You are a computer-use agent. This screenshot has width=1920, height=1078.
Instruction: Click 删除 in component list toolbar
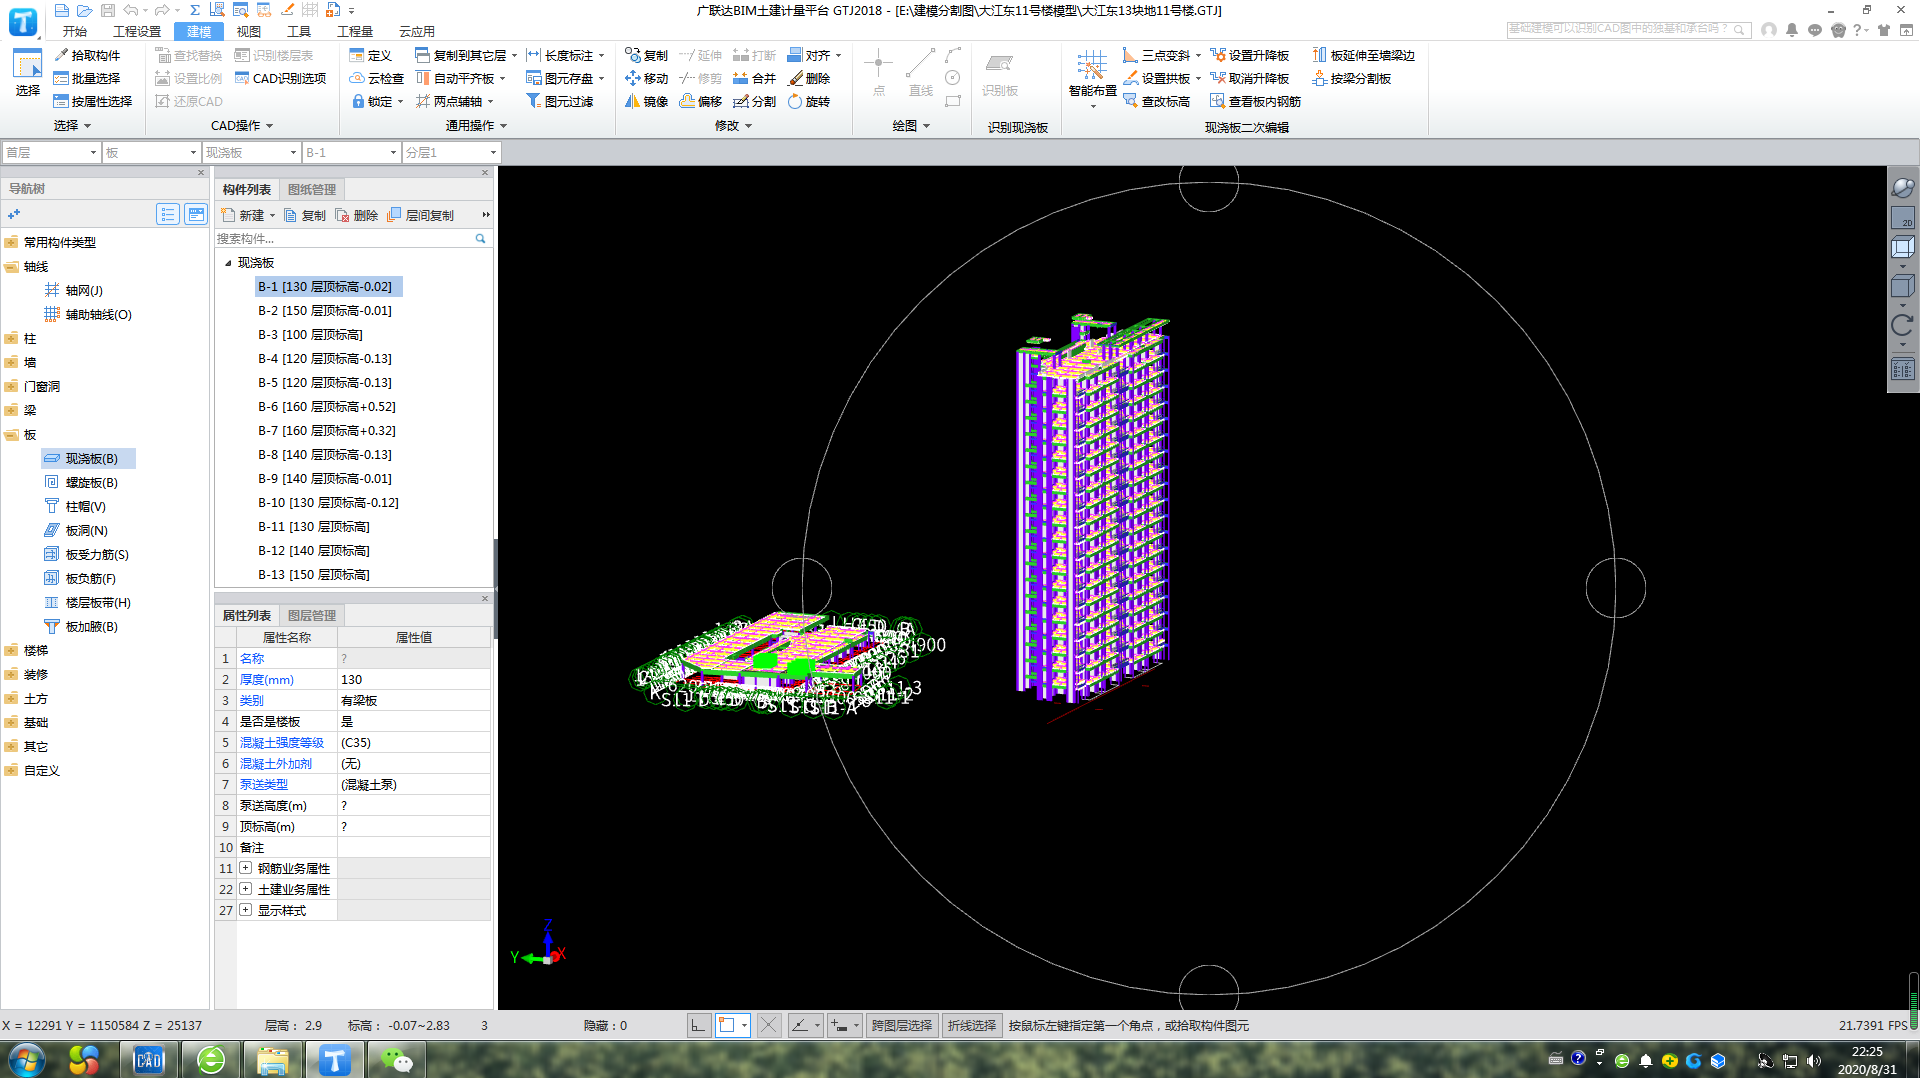(357, 215)
